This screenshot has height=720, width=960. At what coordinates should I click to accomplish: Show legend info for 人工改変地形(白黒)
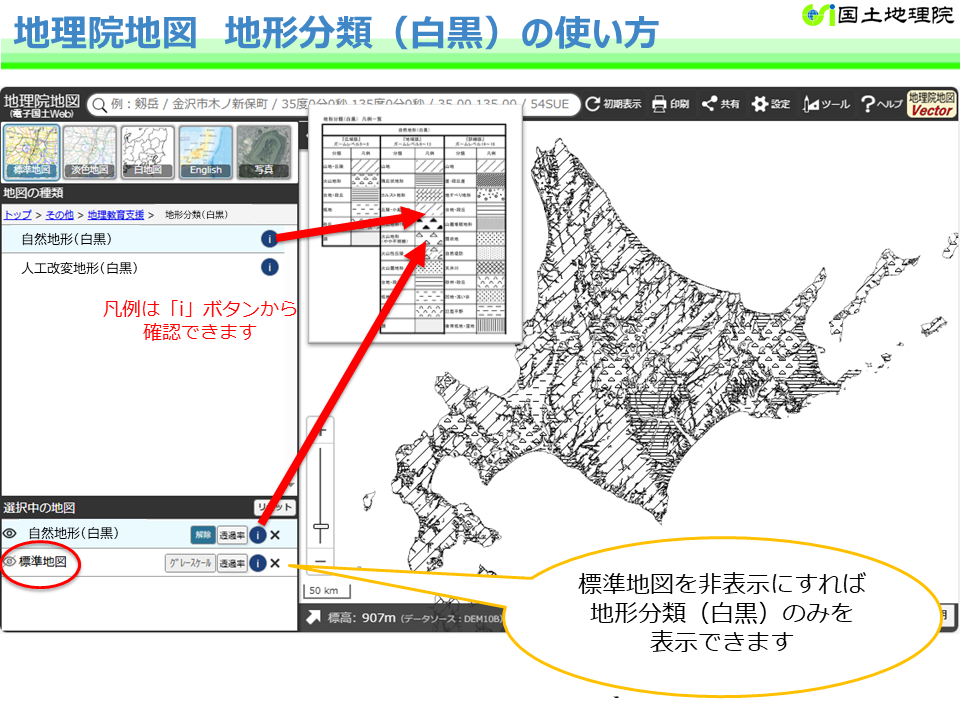269,267
